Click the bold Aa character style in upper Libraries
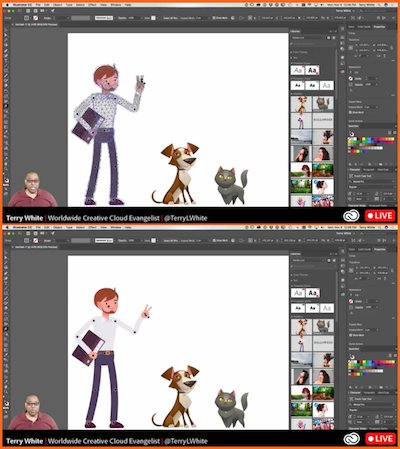The image size is (400, 449). 312,70
